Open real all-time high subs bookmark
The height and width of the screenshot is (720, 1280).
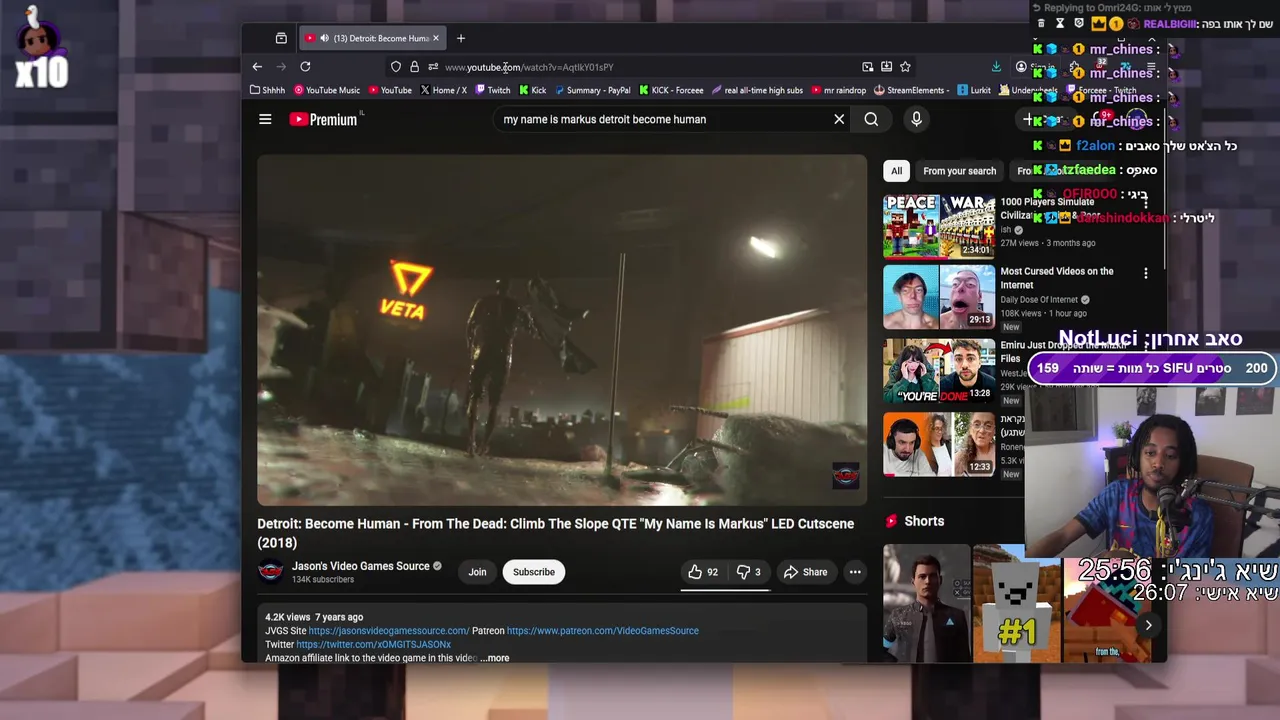758,90
